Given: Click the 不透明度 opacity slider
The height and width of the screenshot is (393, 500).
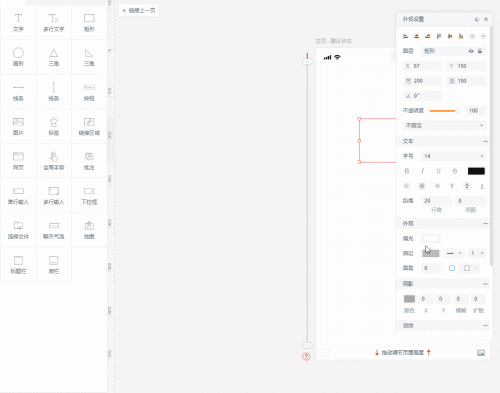Looking at the screenshot, I should click(445, 111).
